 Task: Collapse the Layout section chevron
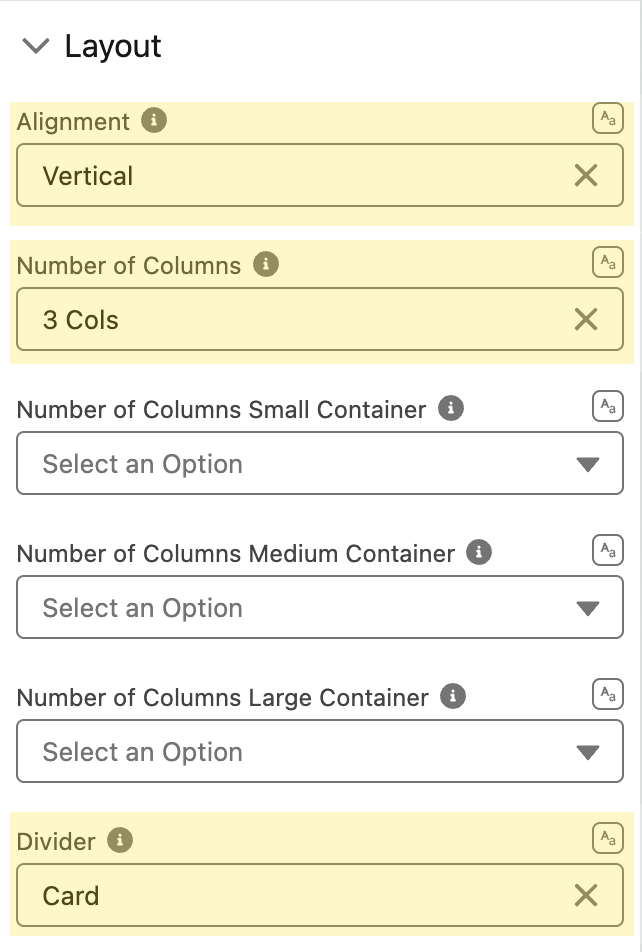[35, 46]
